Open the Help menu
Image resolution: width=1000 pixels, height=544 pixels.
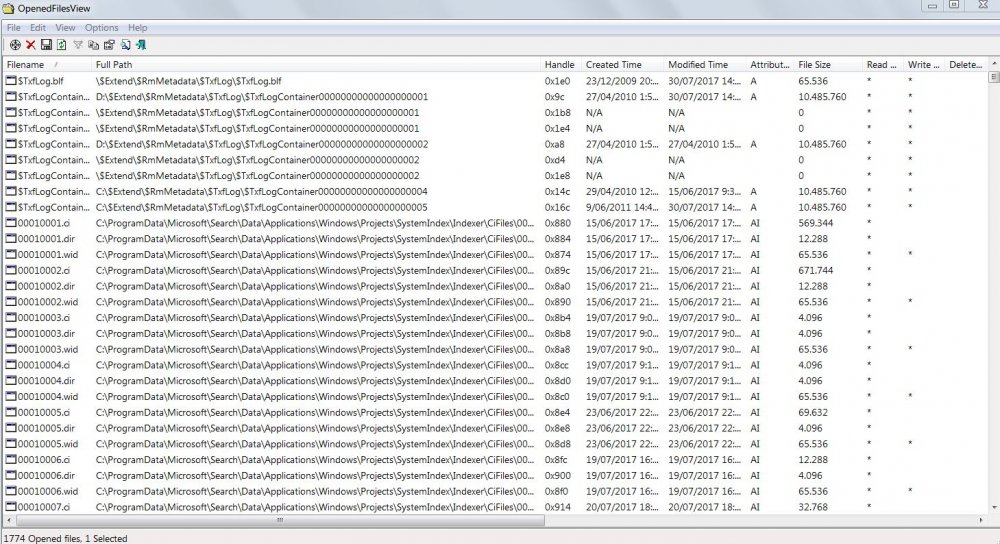click(137, 27)
